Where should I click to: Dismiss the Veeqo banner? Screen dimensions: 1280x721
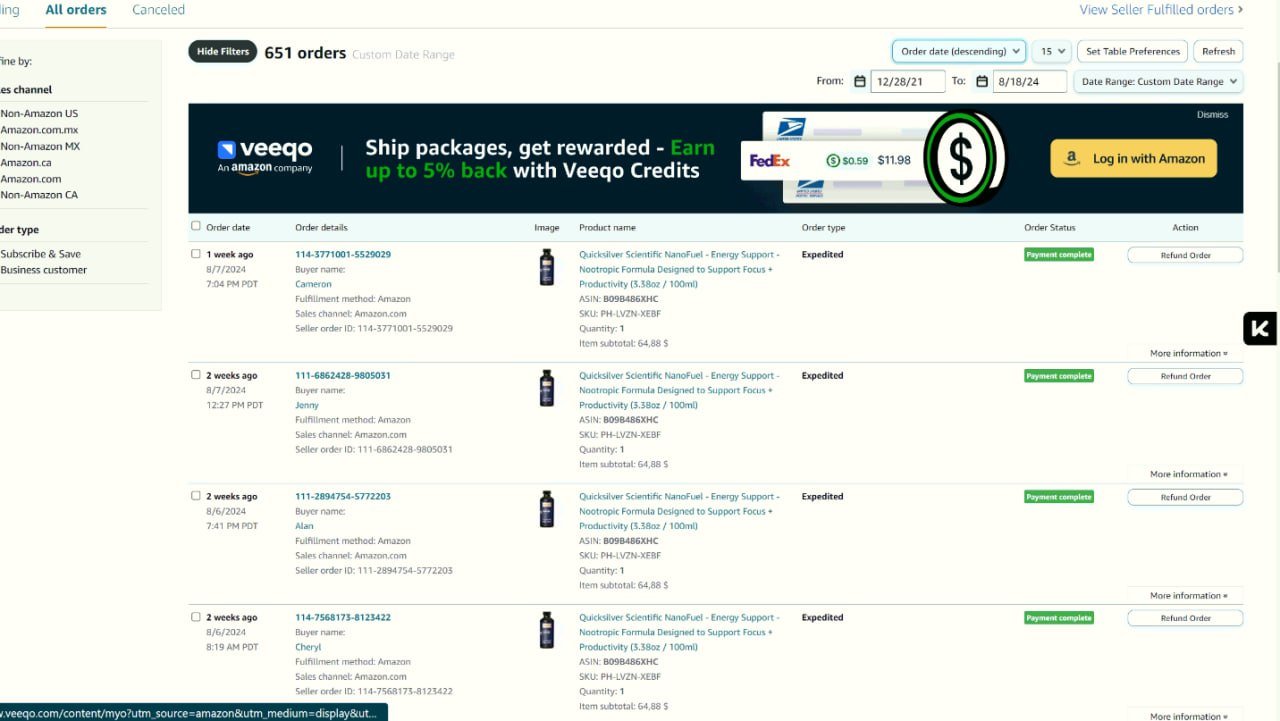click(x=1212, y=115)
